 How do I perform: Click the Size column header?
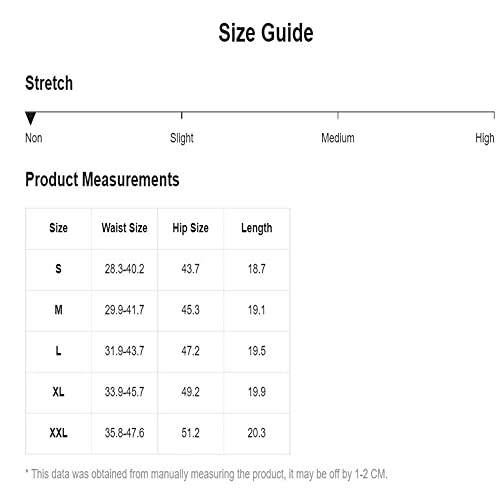pyautogui.click(x=58, y=228)
